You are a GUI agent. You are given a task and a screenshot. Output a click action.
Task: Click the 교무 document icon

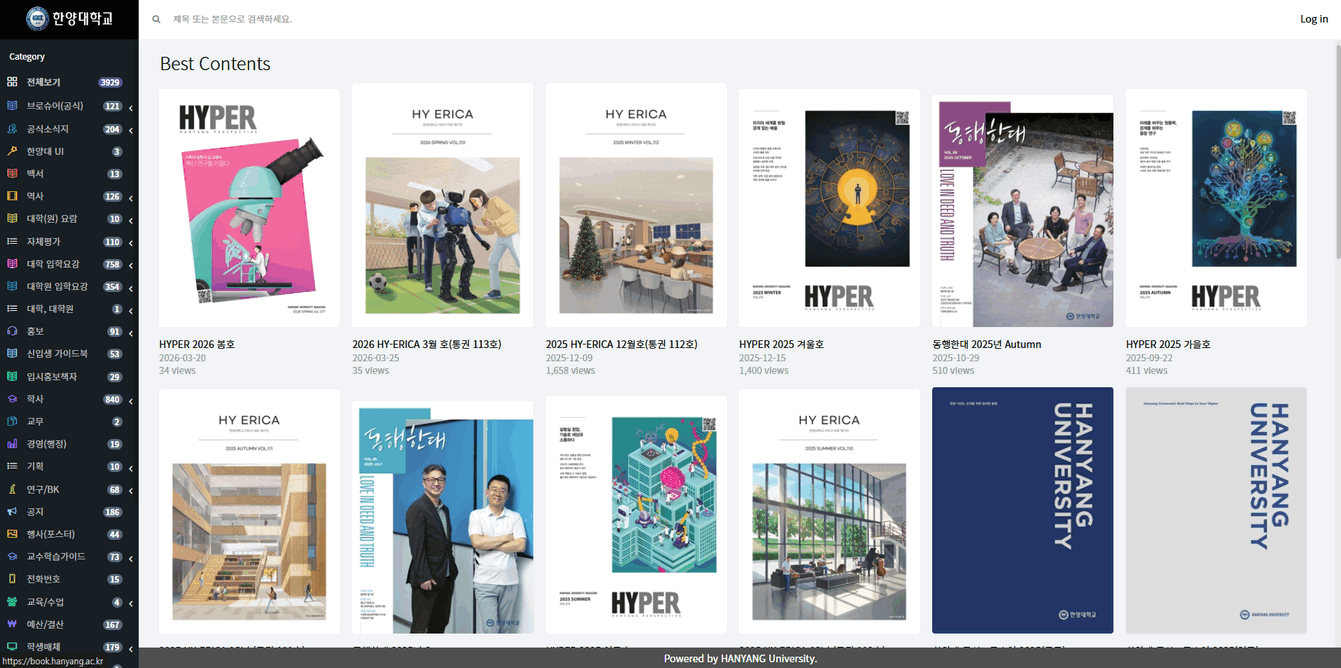click(x=12, y=422)
